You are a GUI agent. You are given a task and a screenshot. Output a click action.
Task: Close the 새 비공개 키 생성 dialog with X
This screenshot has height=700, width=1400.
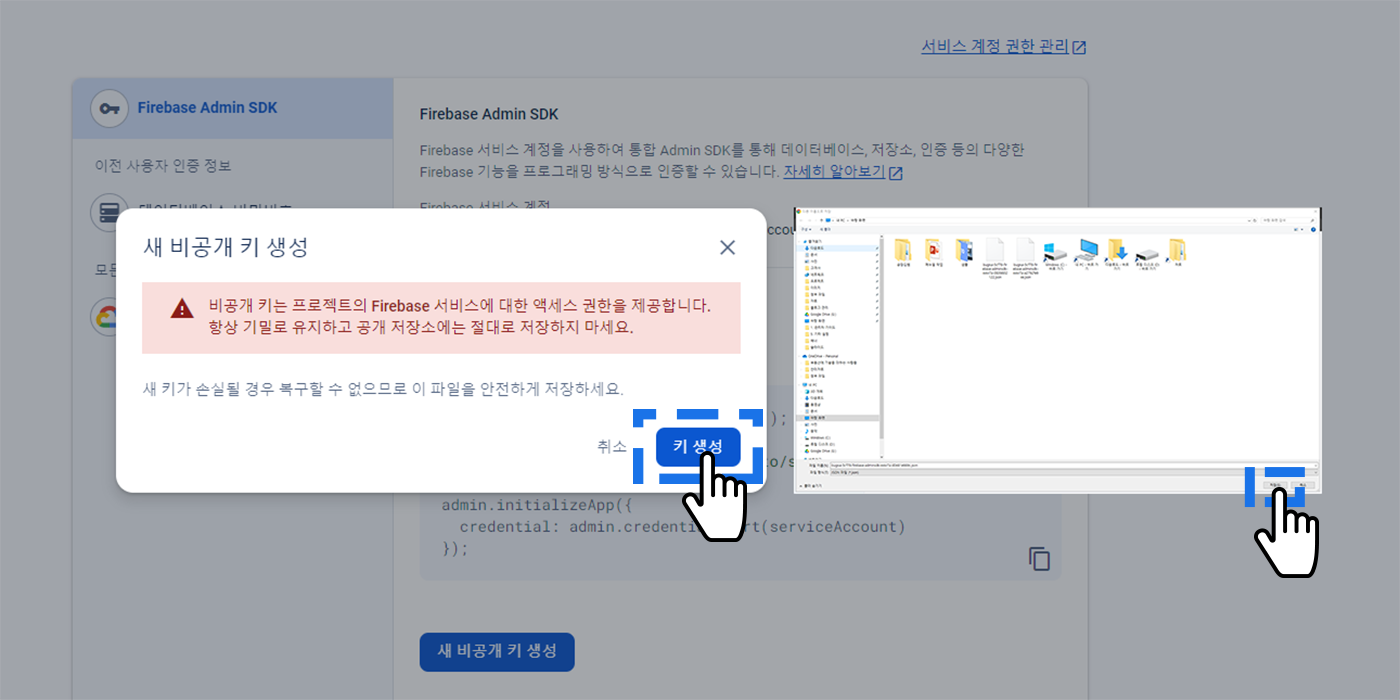pyautogui.click(x=727, y=247)
